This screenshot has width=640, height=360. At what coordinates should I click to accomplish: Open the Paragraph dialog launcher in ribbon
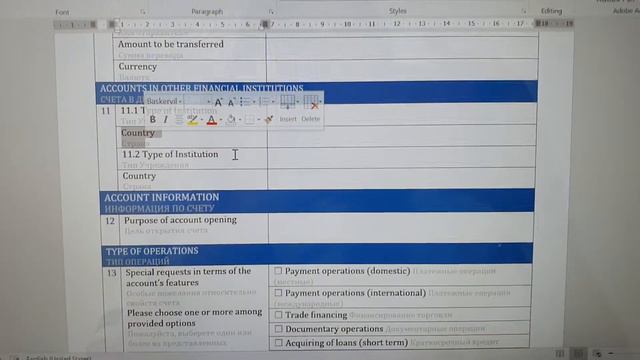(271, 11)
